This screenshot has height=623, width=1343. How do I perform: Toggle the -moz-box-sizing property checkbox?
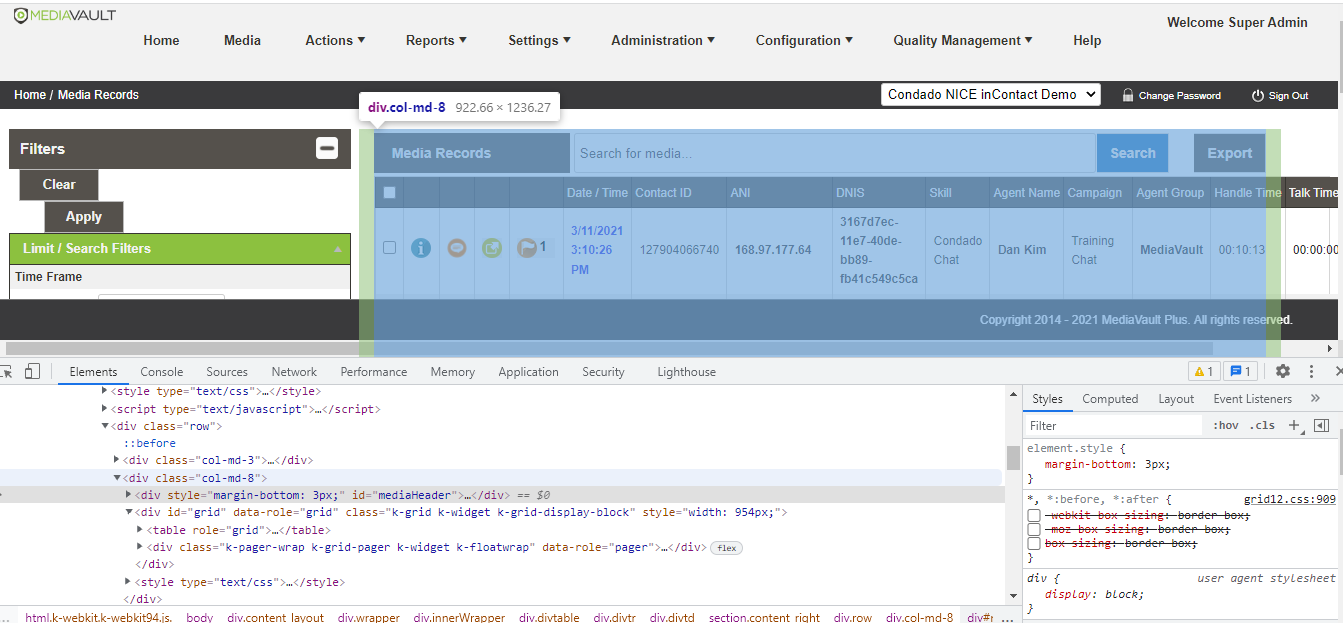click(x=1034, y=529)
